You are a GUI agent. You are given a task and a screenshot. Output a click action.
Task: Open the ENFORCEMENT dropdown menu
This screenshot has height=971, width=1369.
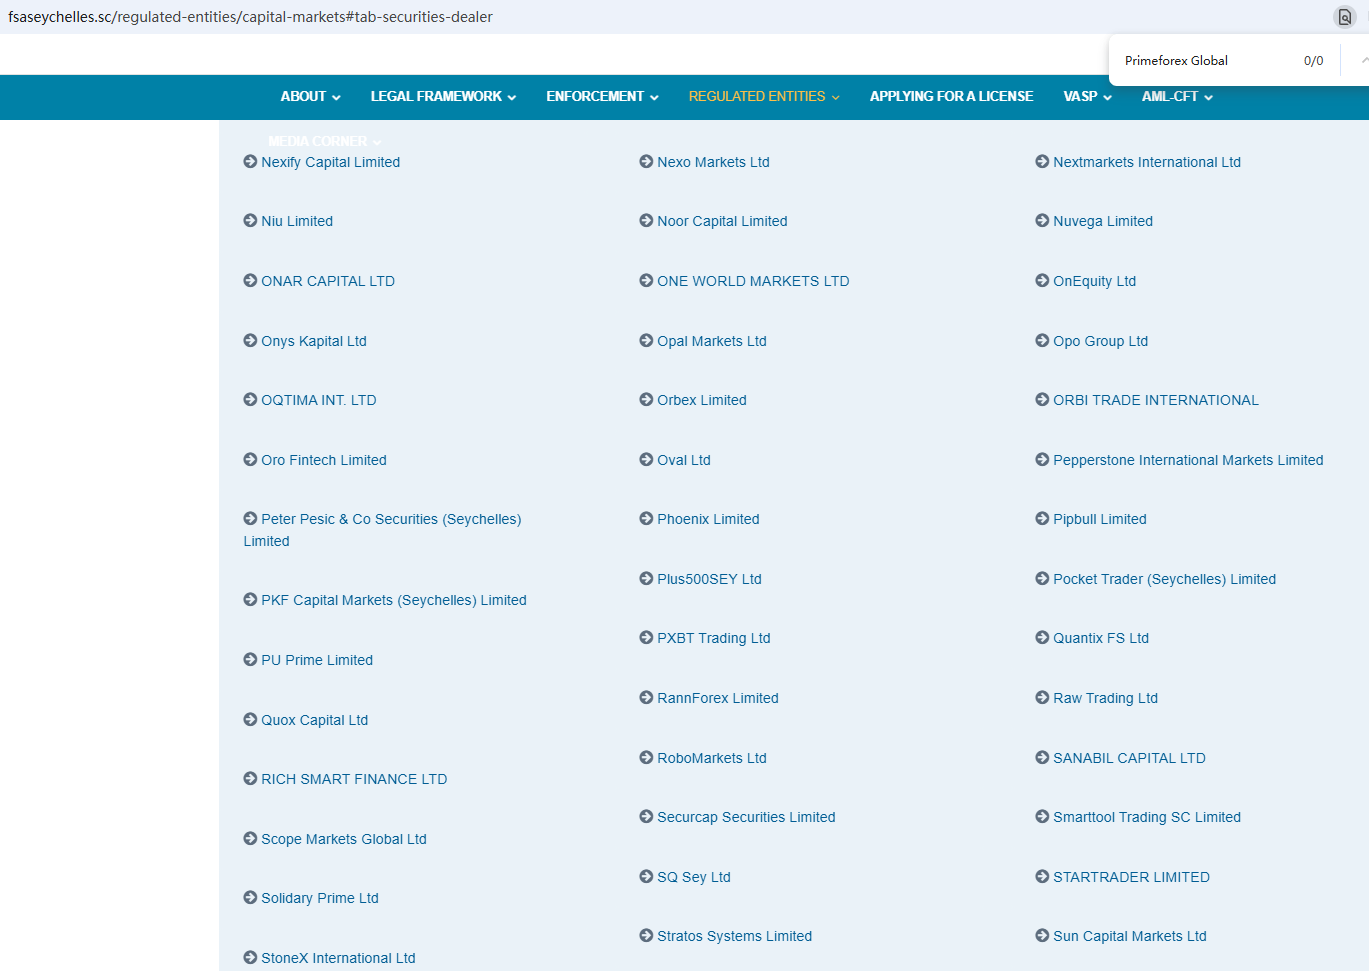coord(602,96)
